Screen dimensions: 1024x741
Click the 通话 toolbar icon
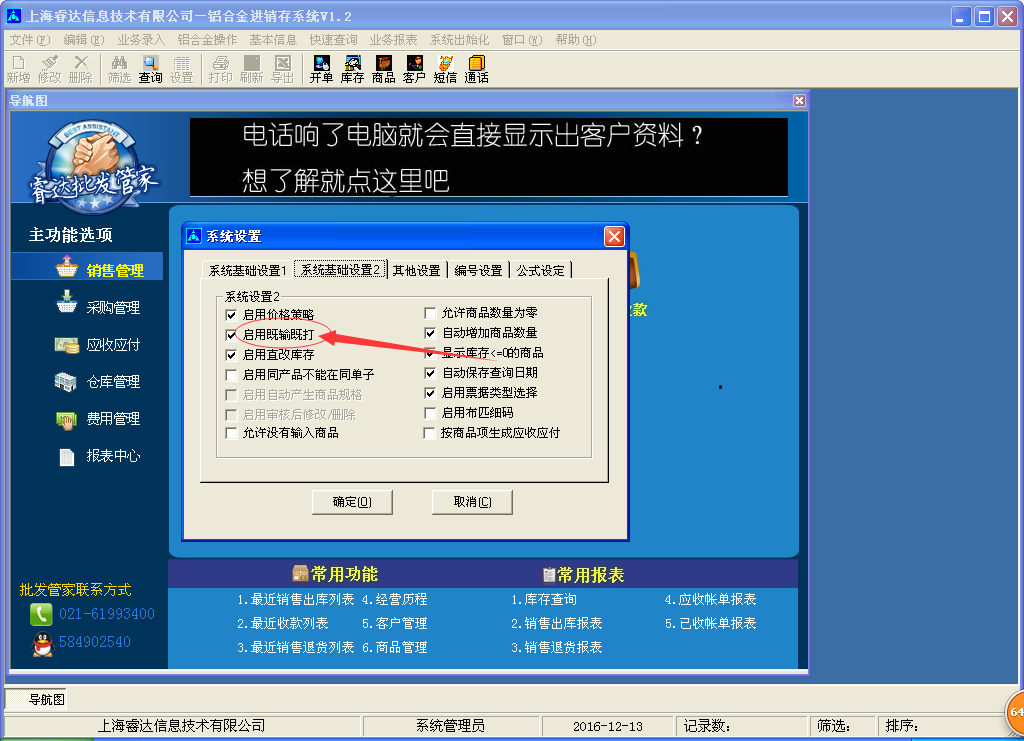pyautogui.click(x=476, y=69)
